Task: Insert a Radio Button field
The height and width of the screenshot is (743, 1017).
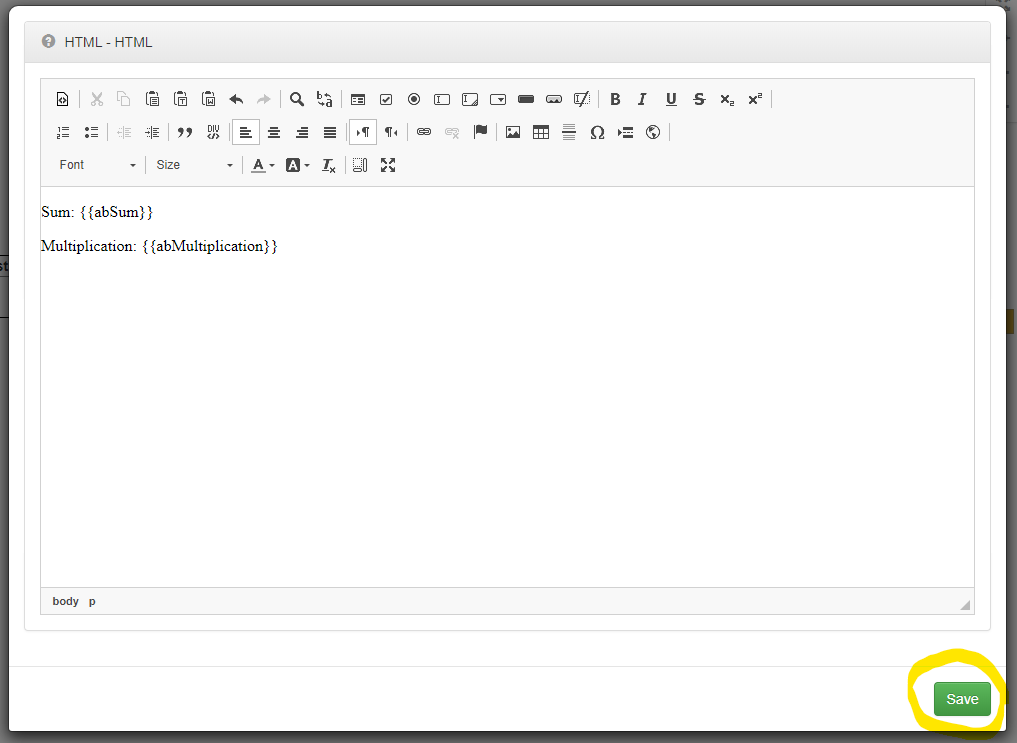Action: point(414,99)
